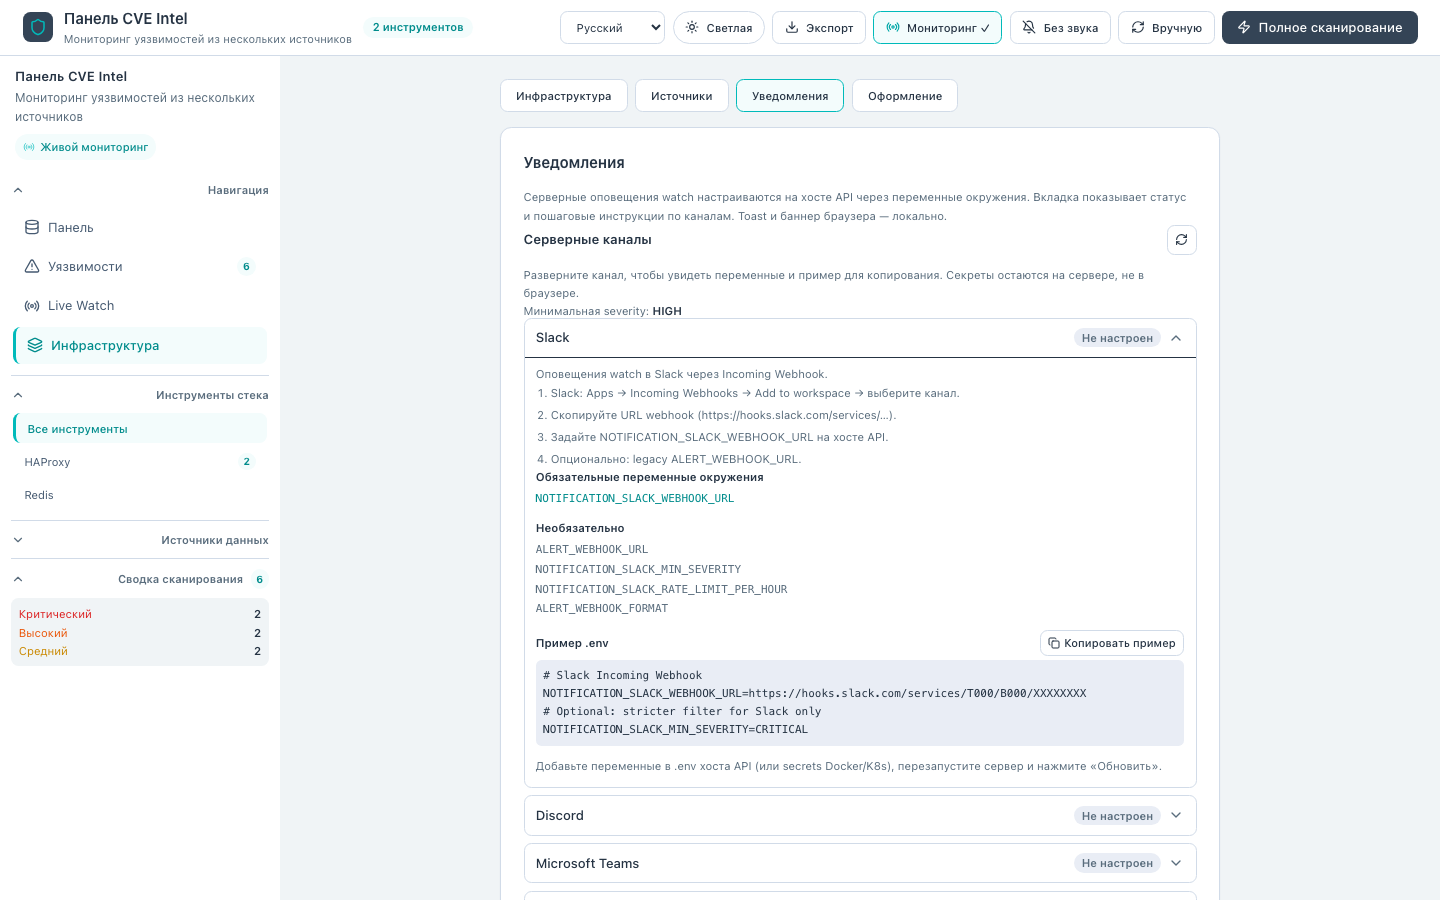
Task: Click ALERT_WEBHOOK_FORMAT optional variable
Action: point(602,608)
